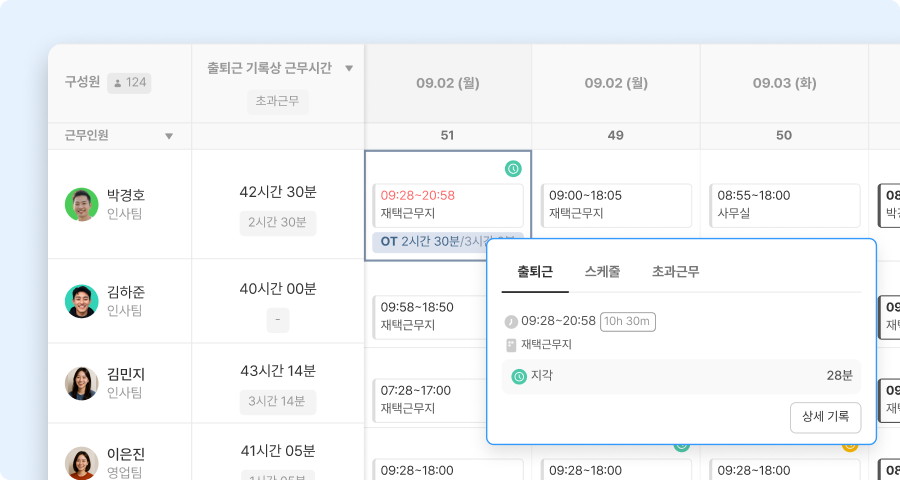Open 김민지's profile avatar
Image resolution: width=900 pixels, height=480 pixels.
[82, 384]
